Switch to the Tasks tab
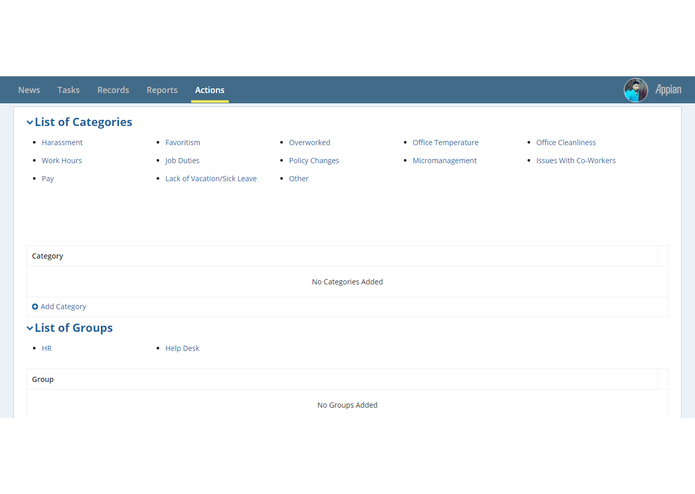Viewport: 695px width, 494px height. [68, 90]
